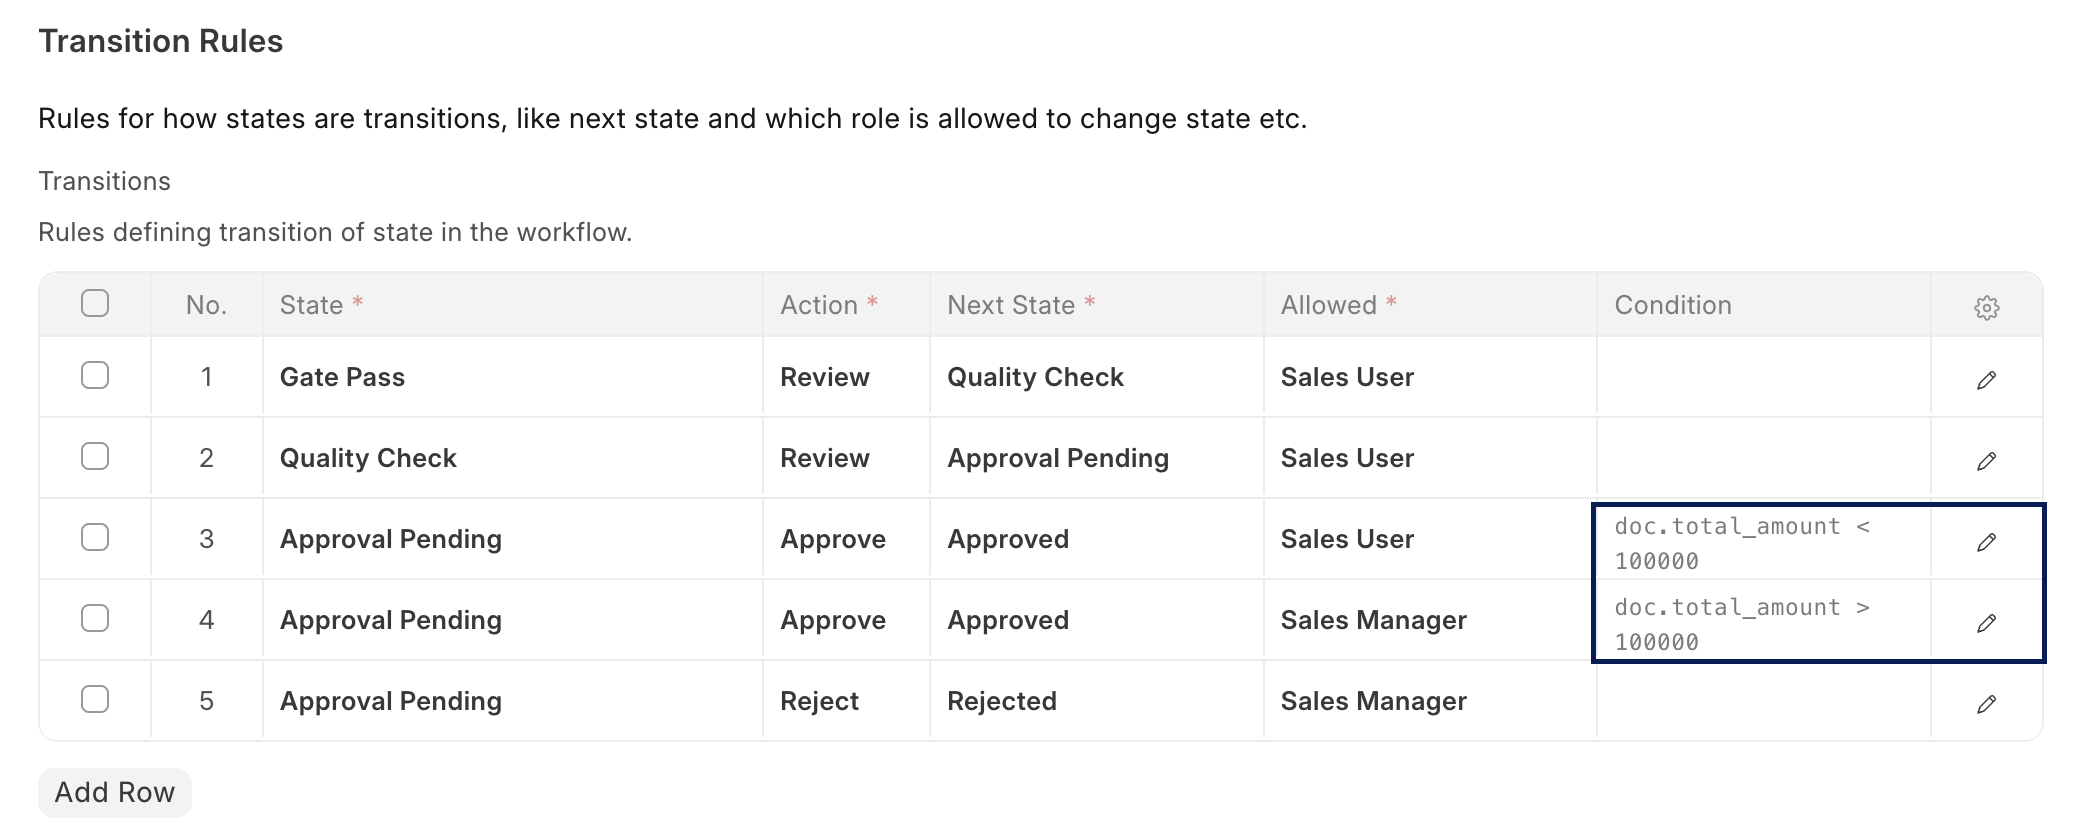Select the checkbox for row 2

click(95, 456)
